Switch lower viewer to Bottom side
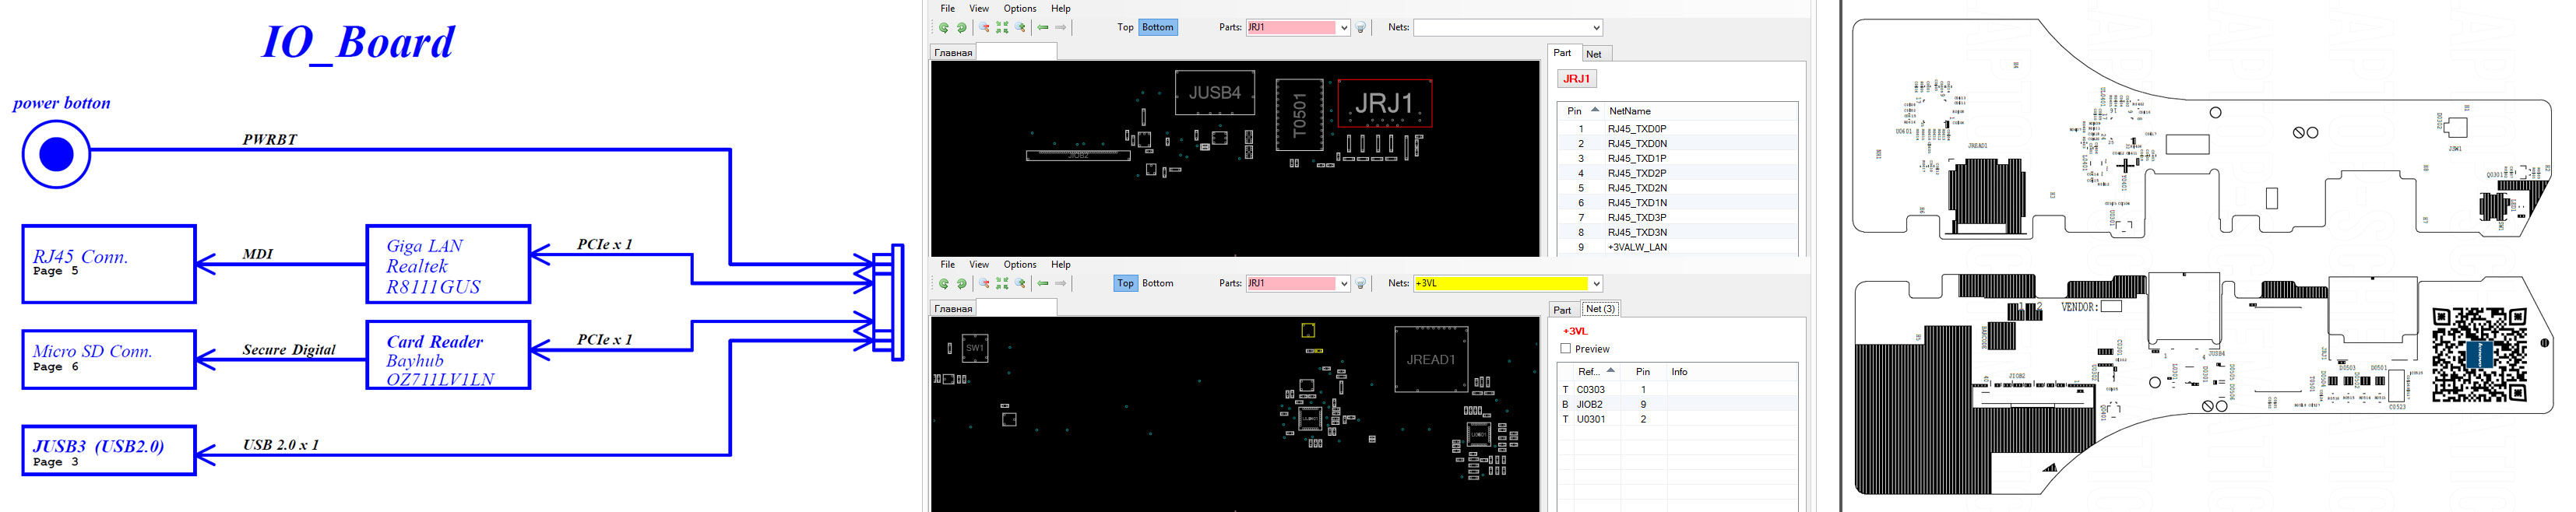The width and height of the screenshot is (2576, 512). pyautogui.click(x=1157, y=284)
